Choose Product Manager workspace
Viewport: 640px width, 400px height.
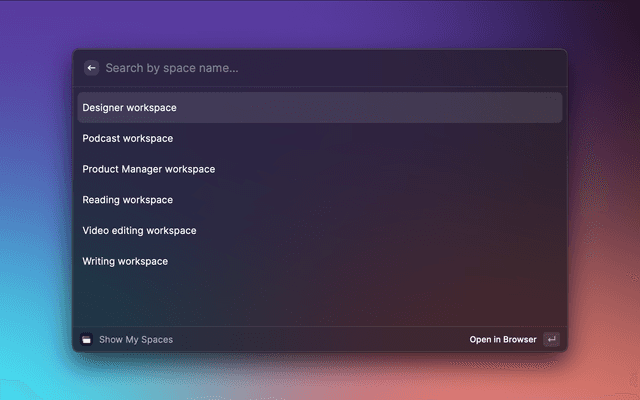[x=320, y=169]
